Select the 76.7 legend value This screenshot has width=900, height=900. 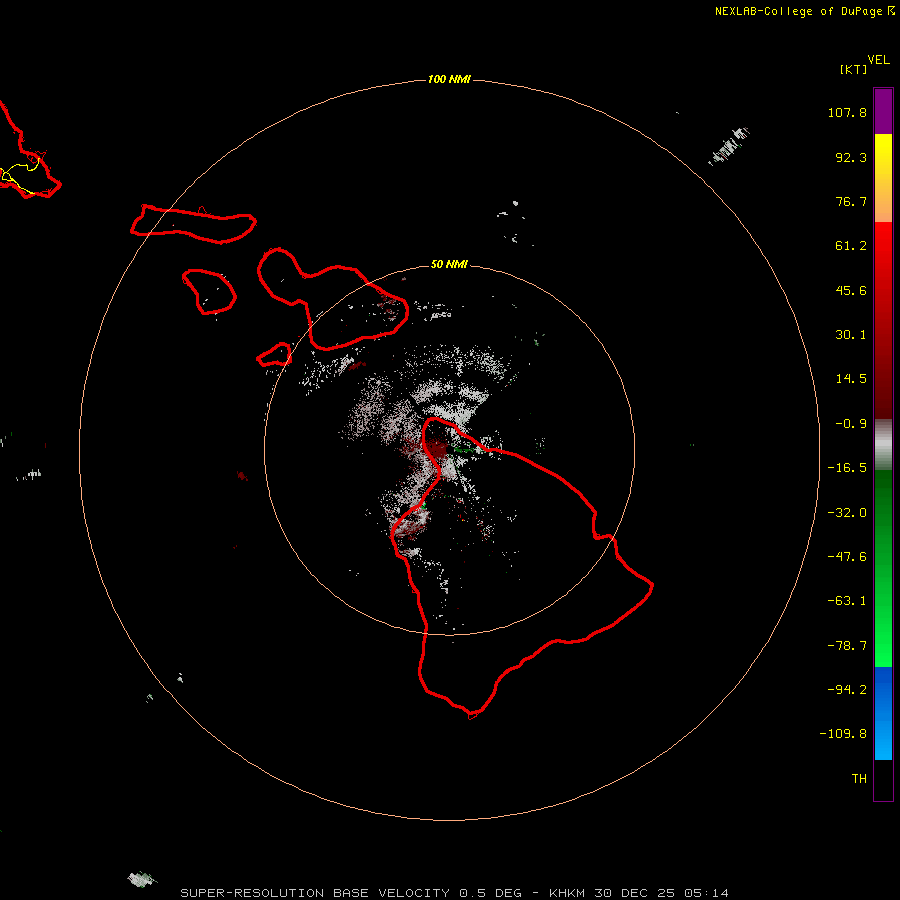click(851, 201)
